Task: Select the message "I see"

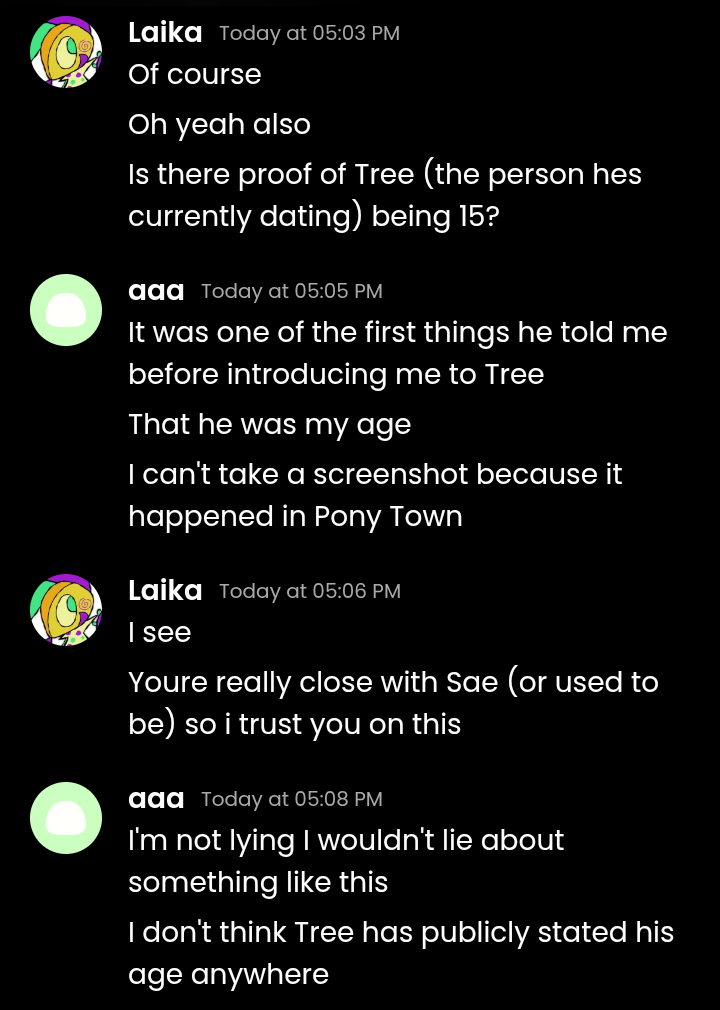Action: pos(159,632)
